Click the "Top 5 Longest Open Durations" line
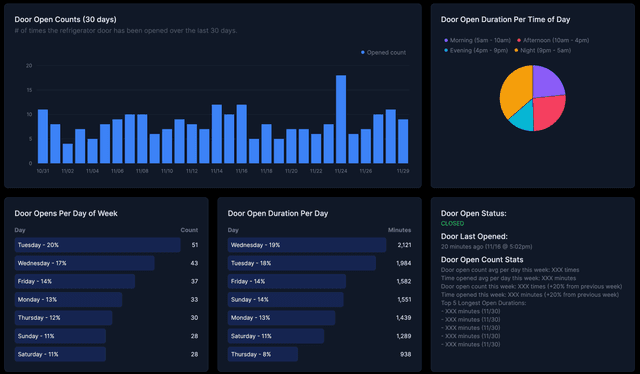Image resolution: width=640 pixels, height=374 pixels. (483, 303)
